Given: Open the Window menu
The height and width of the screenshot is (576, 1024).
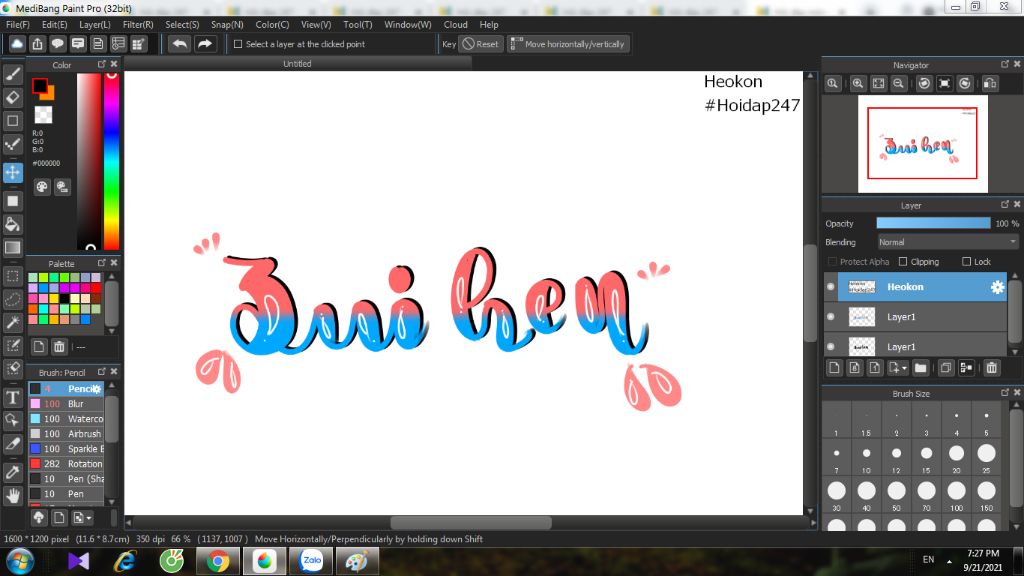Looking at the screenshot, I should click(408, 24).
